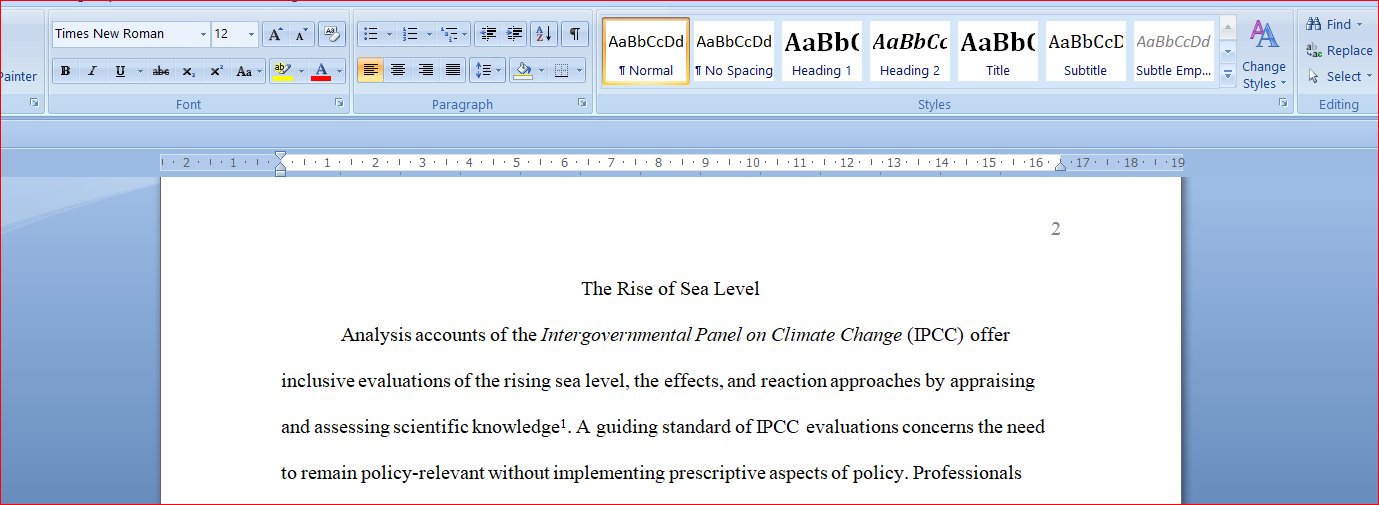Expand the highlight color dropdown arrow
1379x505 pixels.
pos(301,71)
